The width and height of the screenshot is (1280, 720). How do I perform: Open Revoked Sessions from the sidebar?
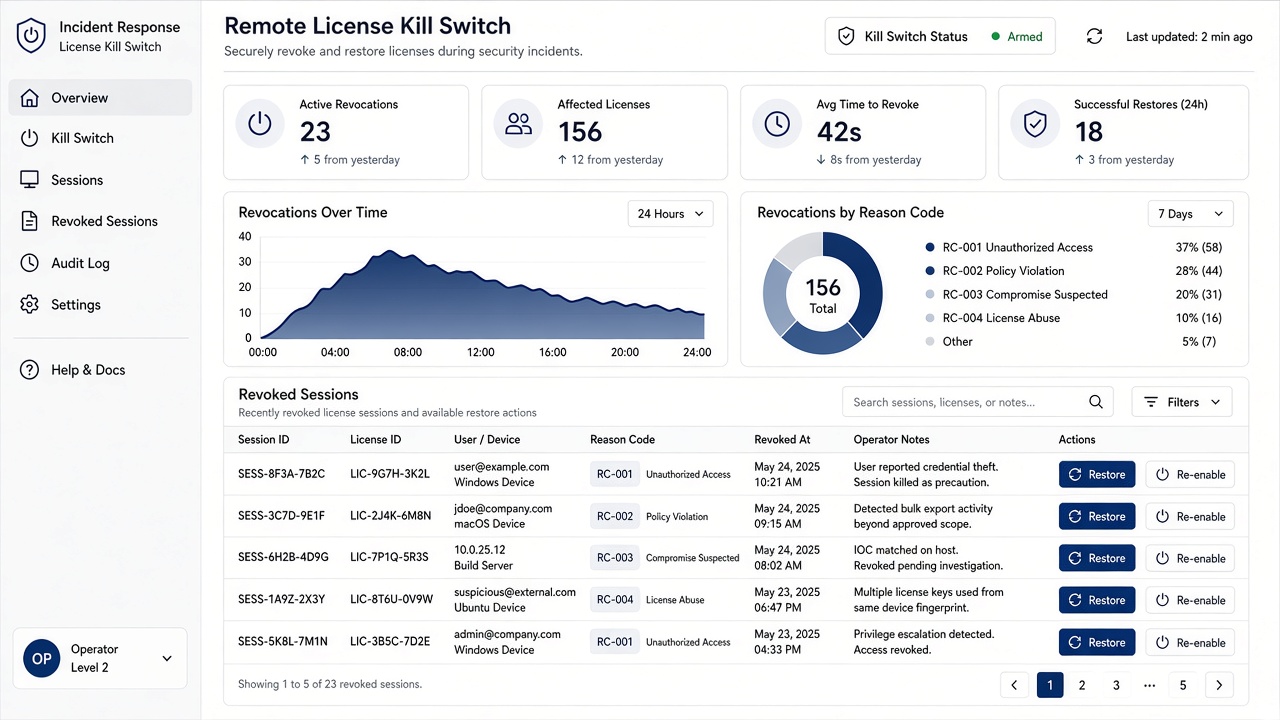pyautogui.click(x=100, y=221)
